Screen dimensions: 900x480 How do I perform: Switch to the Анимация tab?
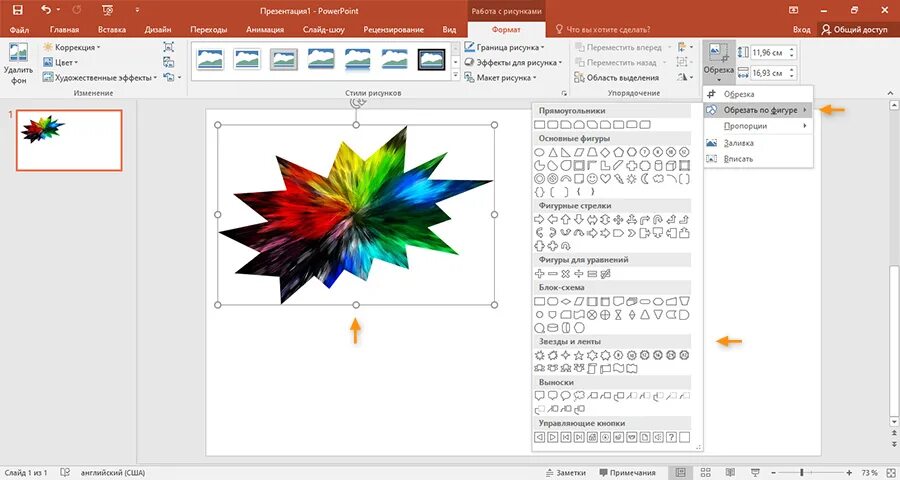click(265, 29)
